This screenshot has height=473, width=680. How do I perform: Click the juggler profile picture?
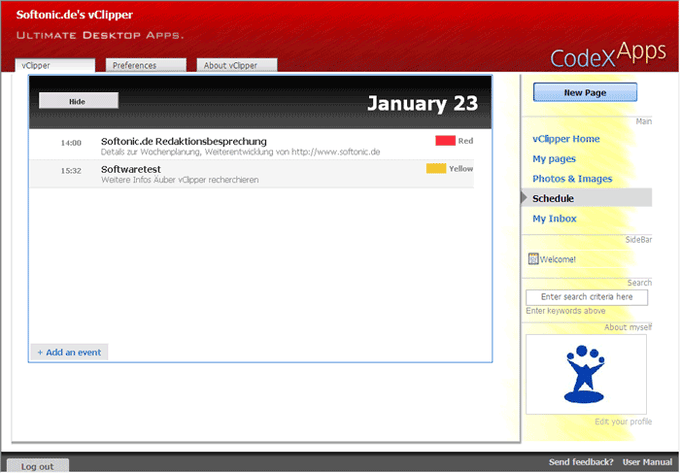tap(586, 375)
